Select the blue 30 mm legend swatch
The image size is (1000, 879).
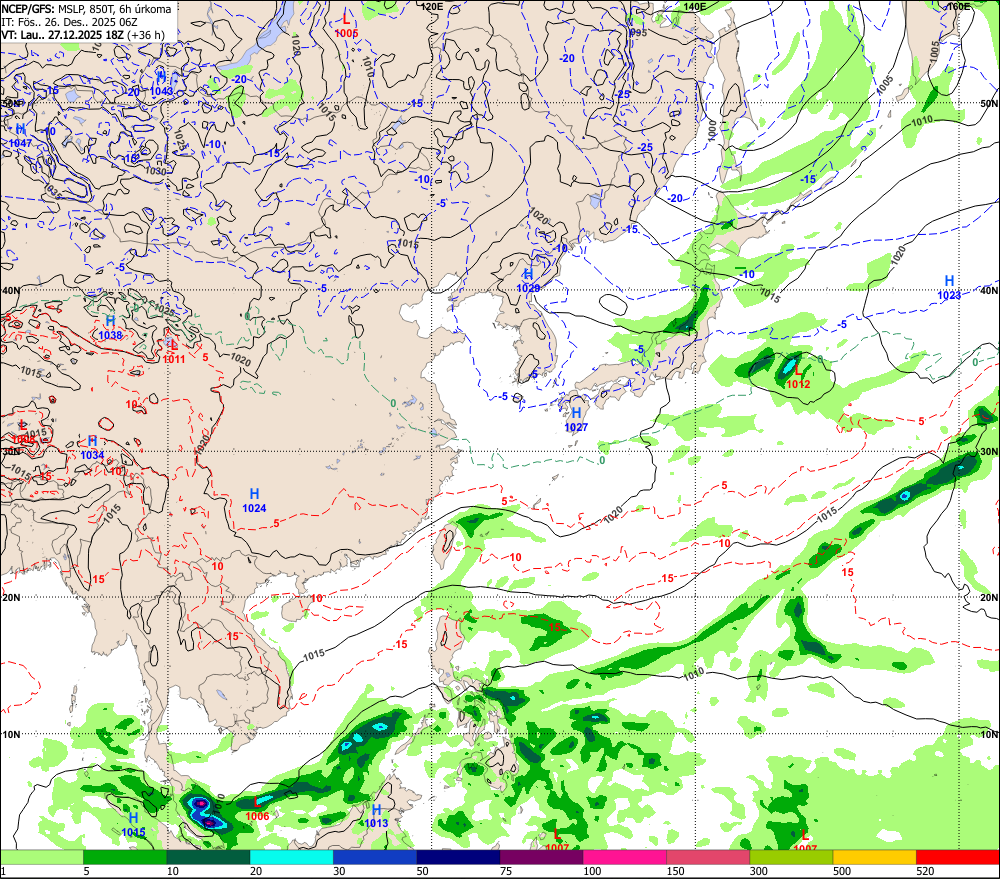tap(374, 857)
